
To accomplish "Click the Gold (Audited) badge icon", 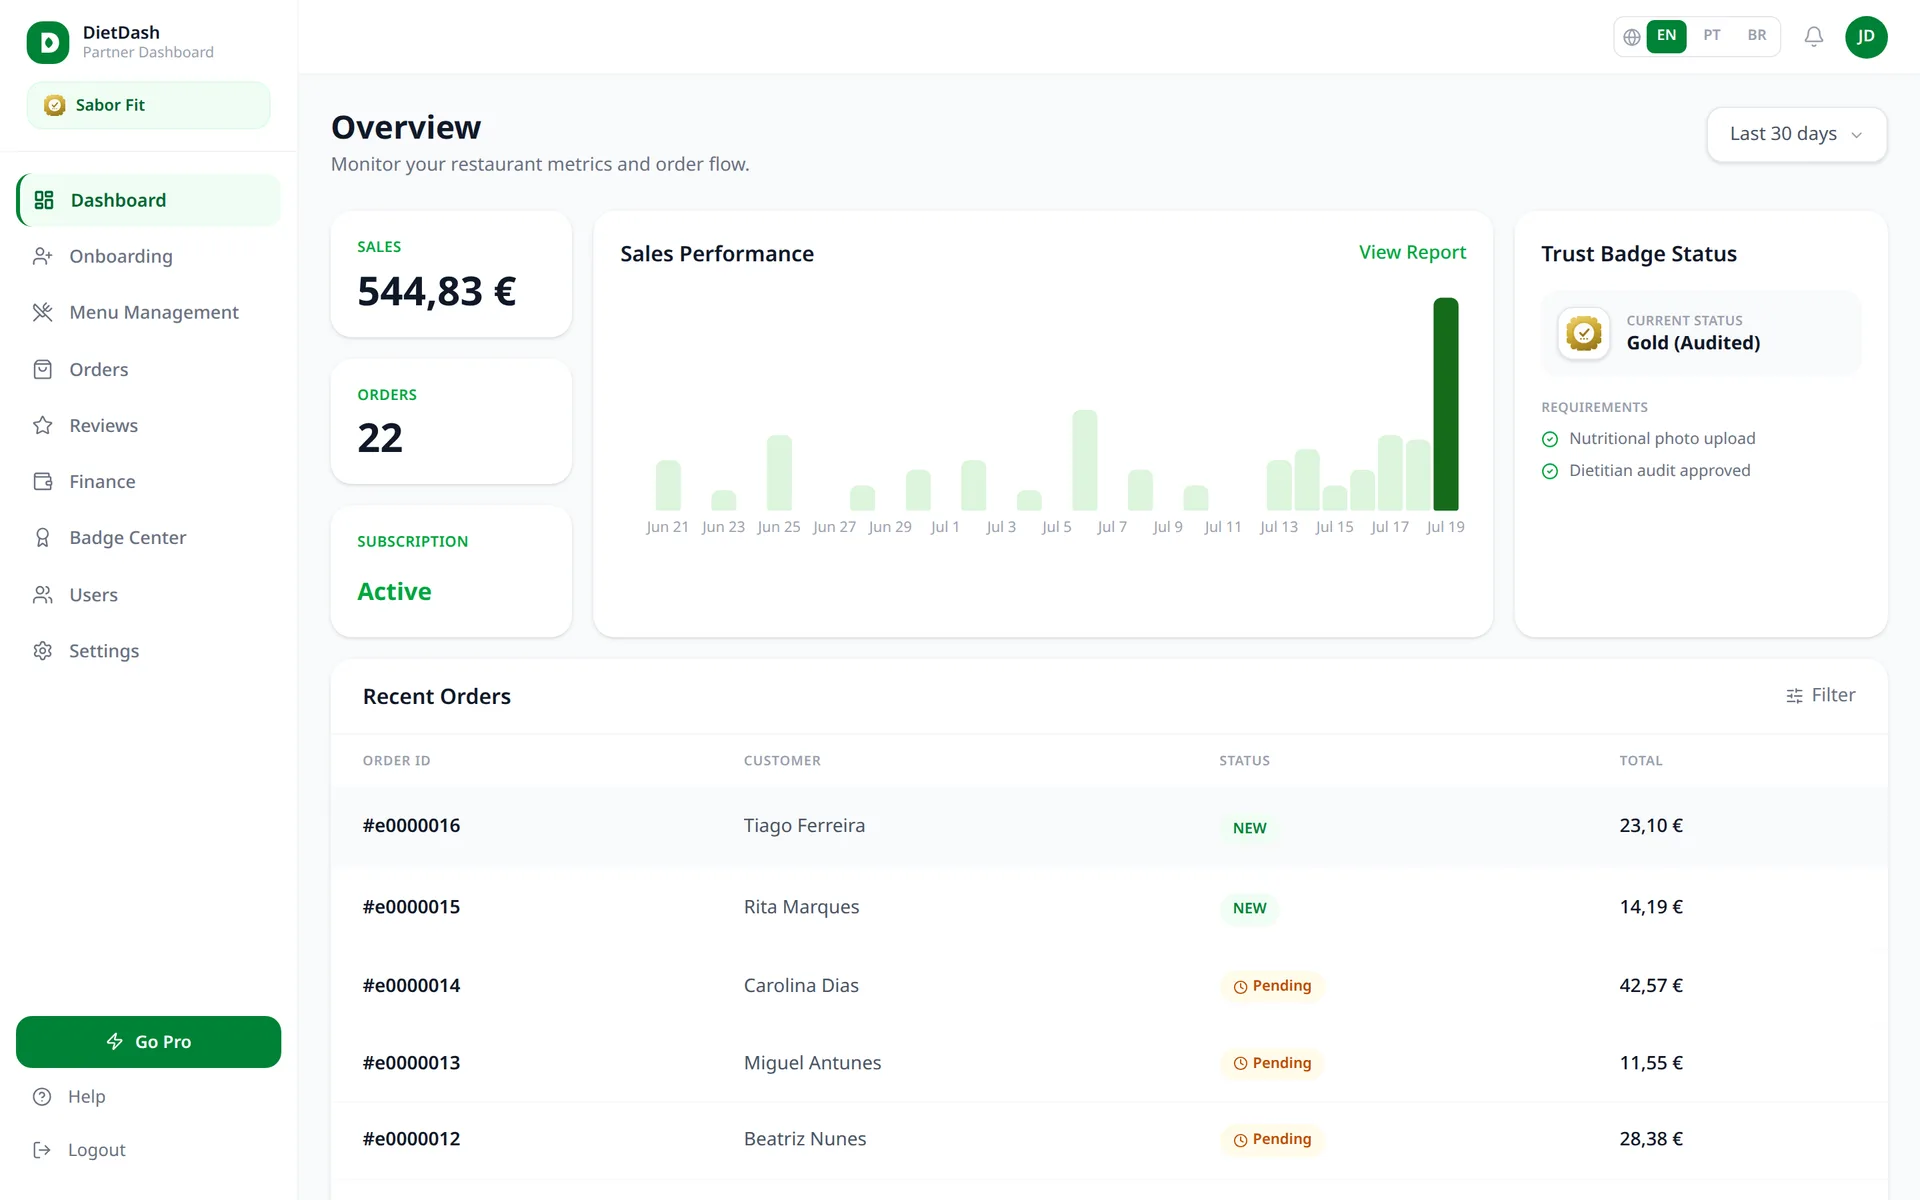I will click(x=1584, y=333).
